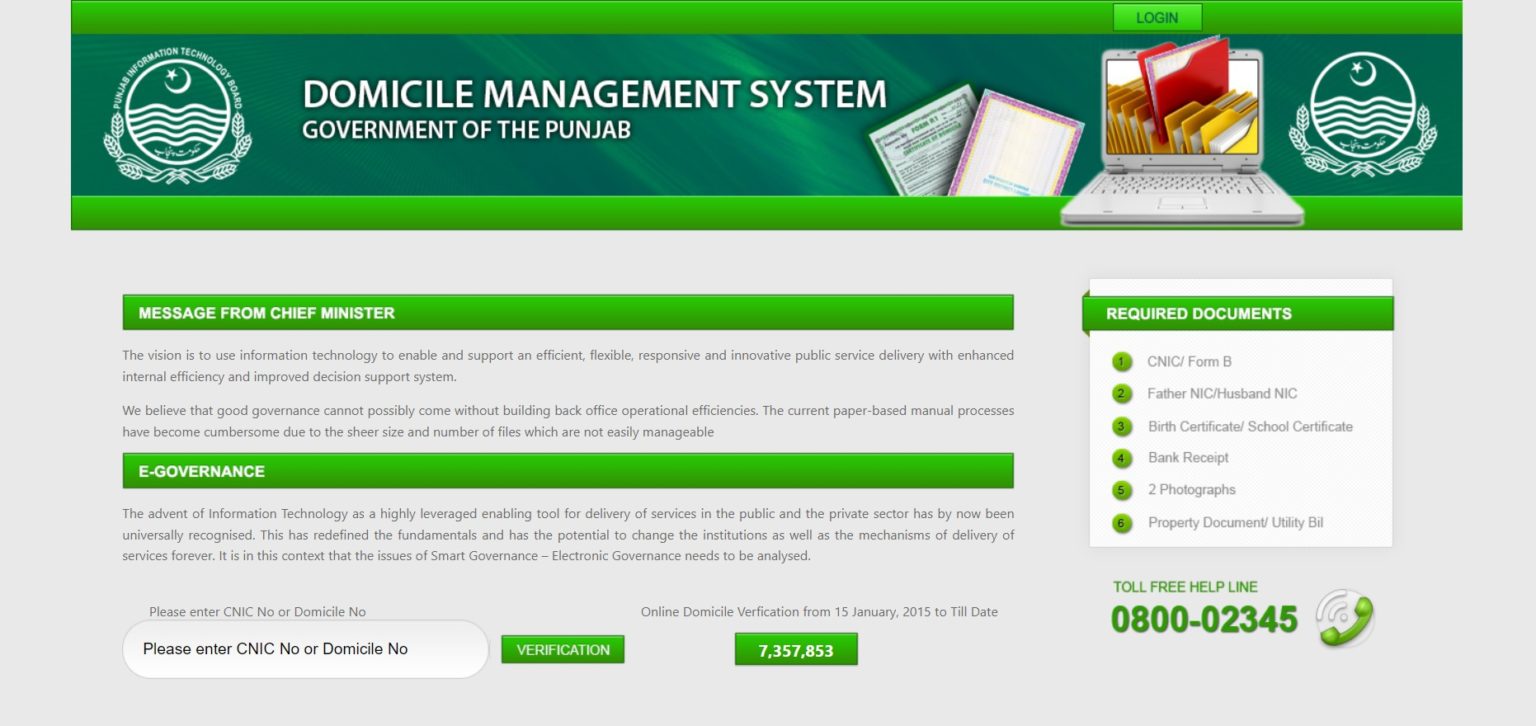
Task: Click numbered badge 1 beside CNIC/ Form B
Action: [x=1121, y=362]
